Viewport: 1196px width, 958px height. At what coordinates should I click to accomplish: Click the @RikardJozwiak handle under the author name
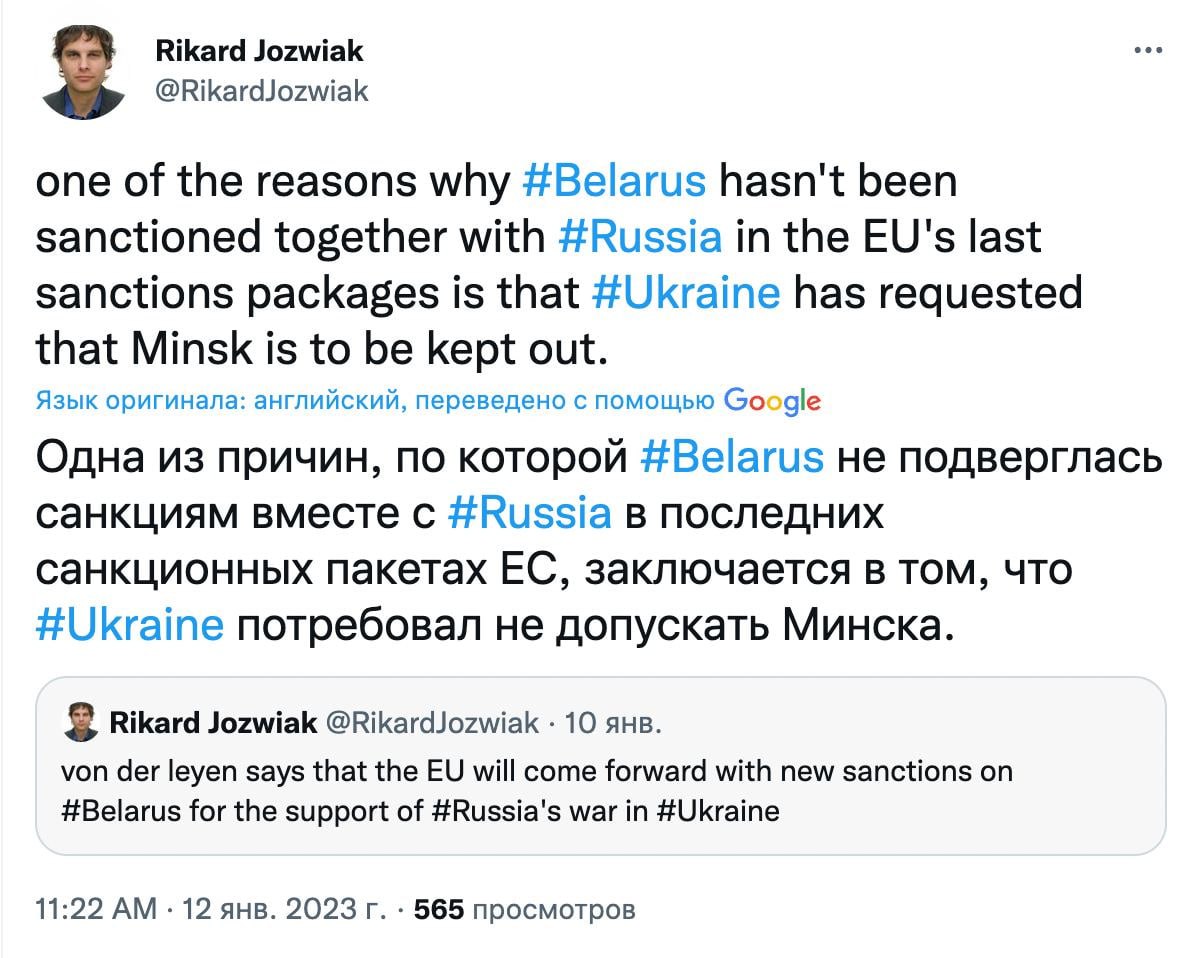[x=263, y=91]
